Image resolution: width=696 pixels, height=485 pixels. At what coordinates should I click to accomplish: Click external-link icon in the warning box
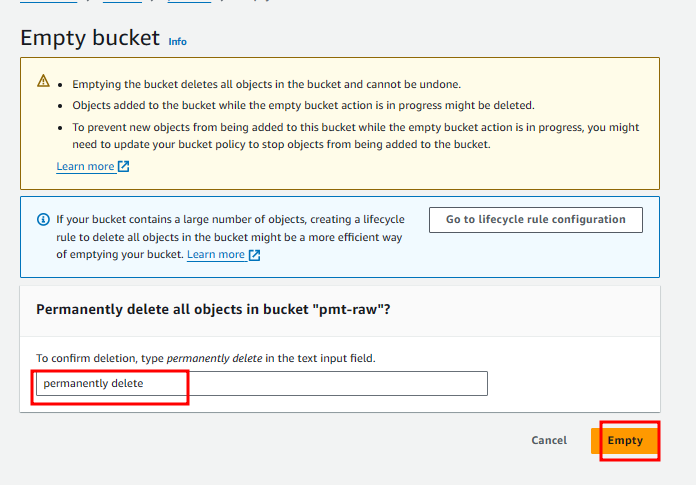123,166
